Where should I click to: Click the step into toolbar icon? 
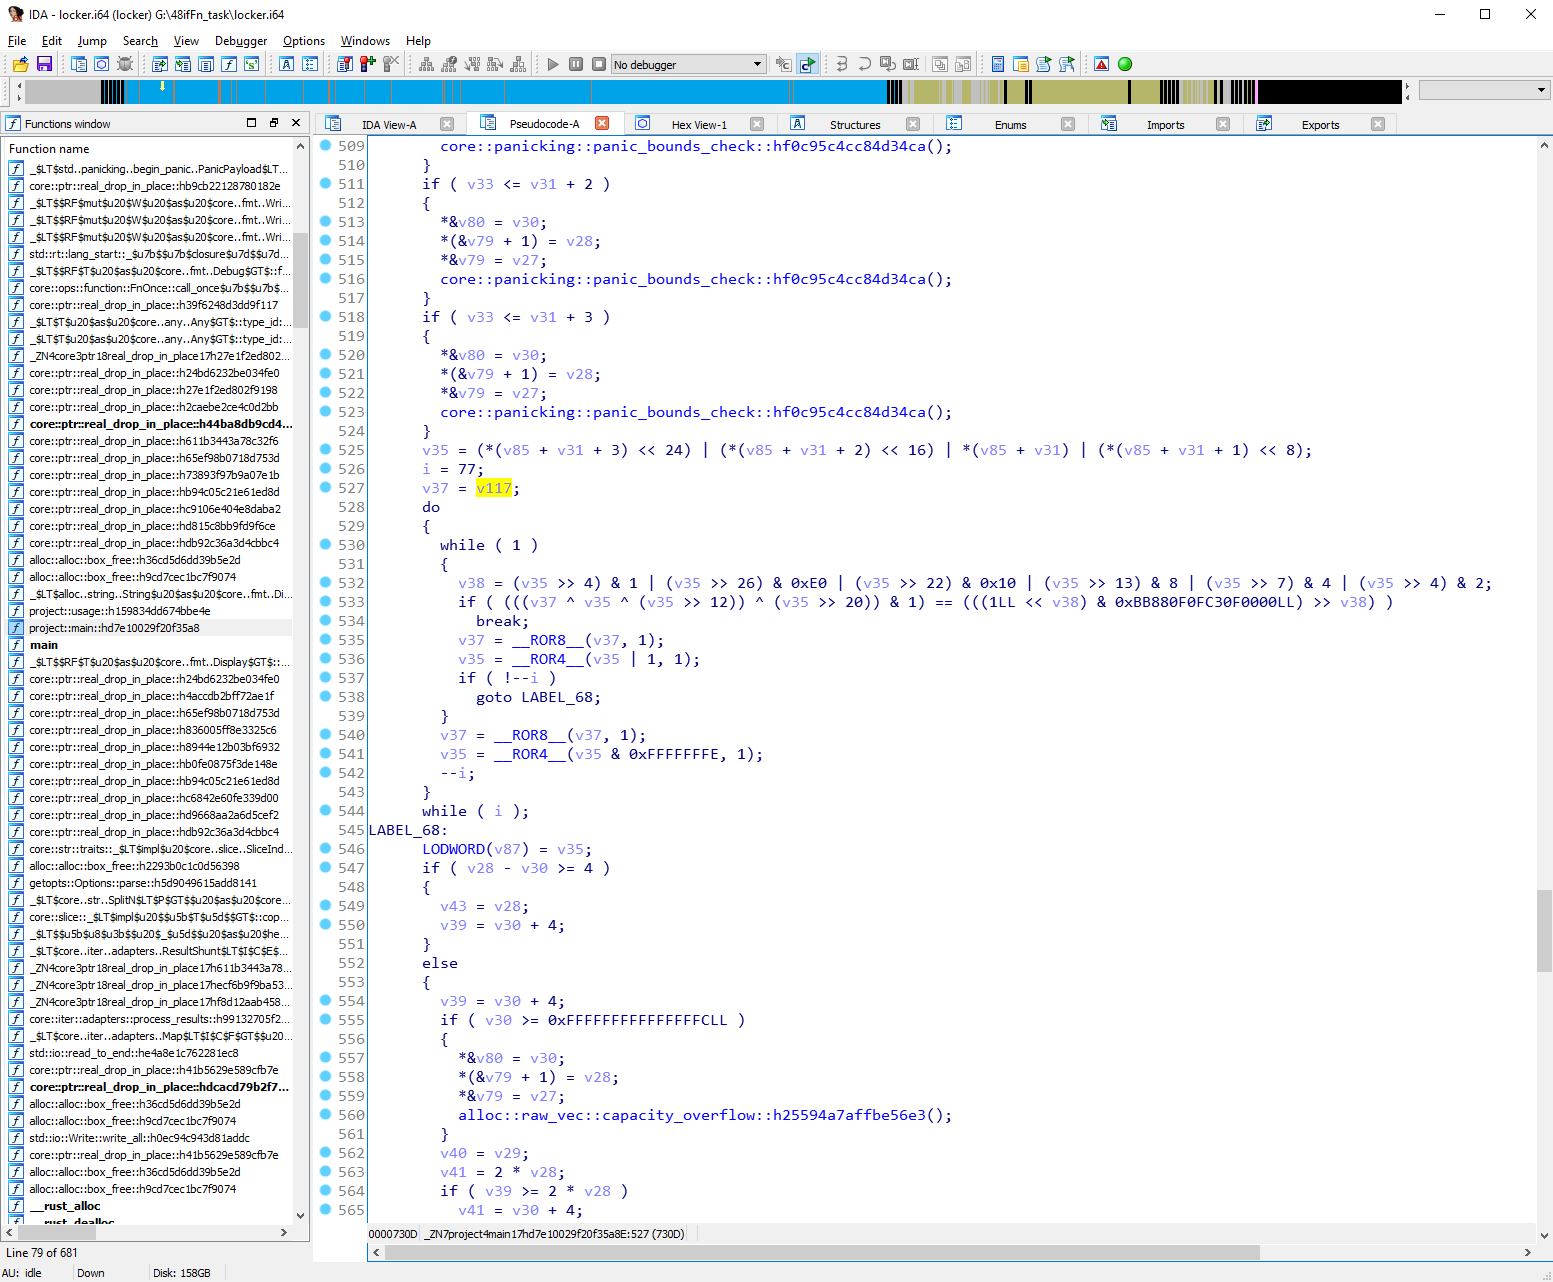[842, 64]
